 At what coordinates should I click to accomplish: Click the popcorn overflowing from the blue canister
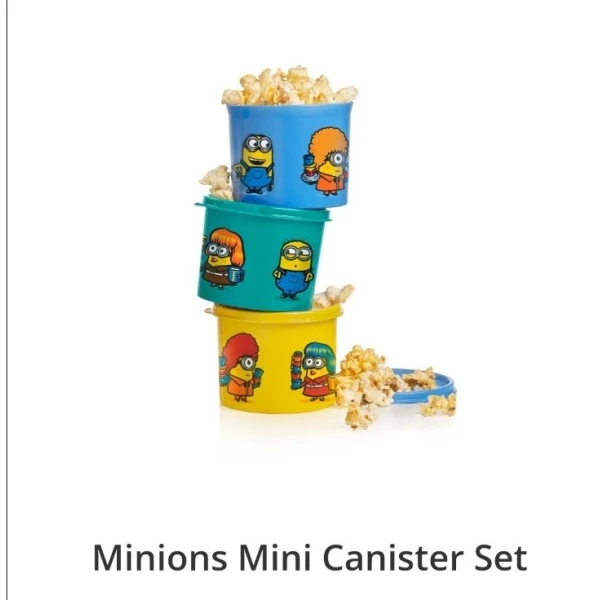290,86
